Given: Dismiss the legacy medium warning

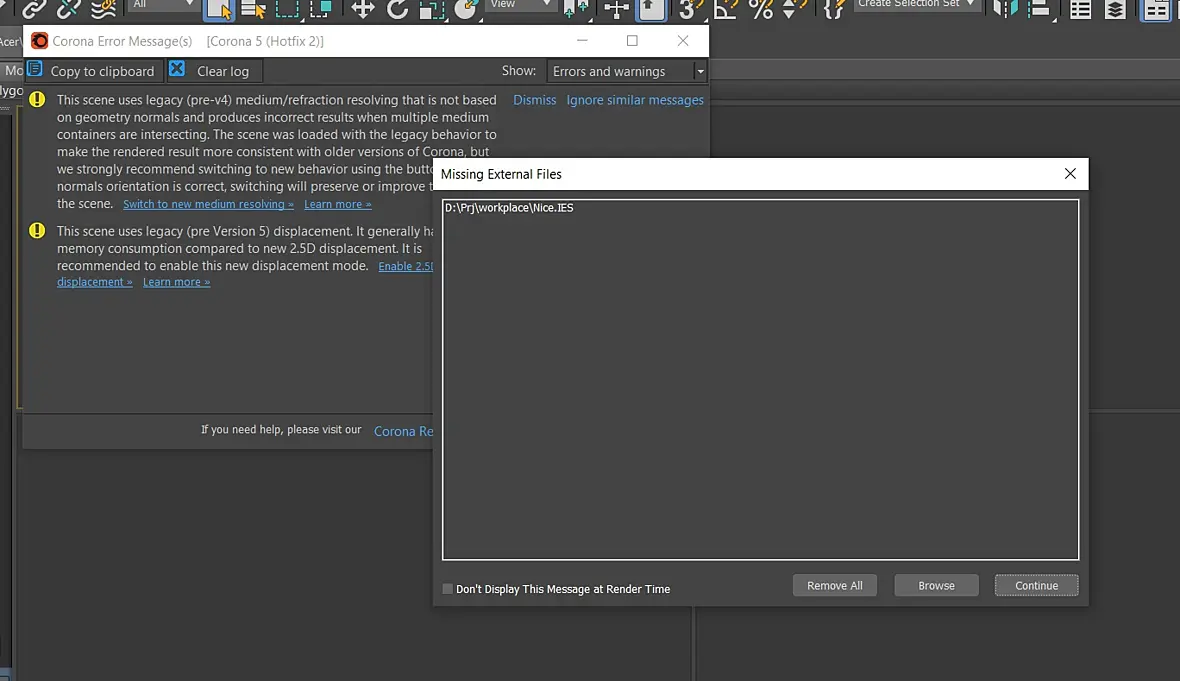Looking at the screenshot, I should 534,99.
